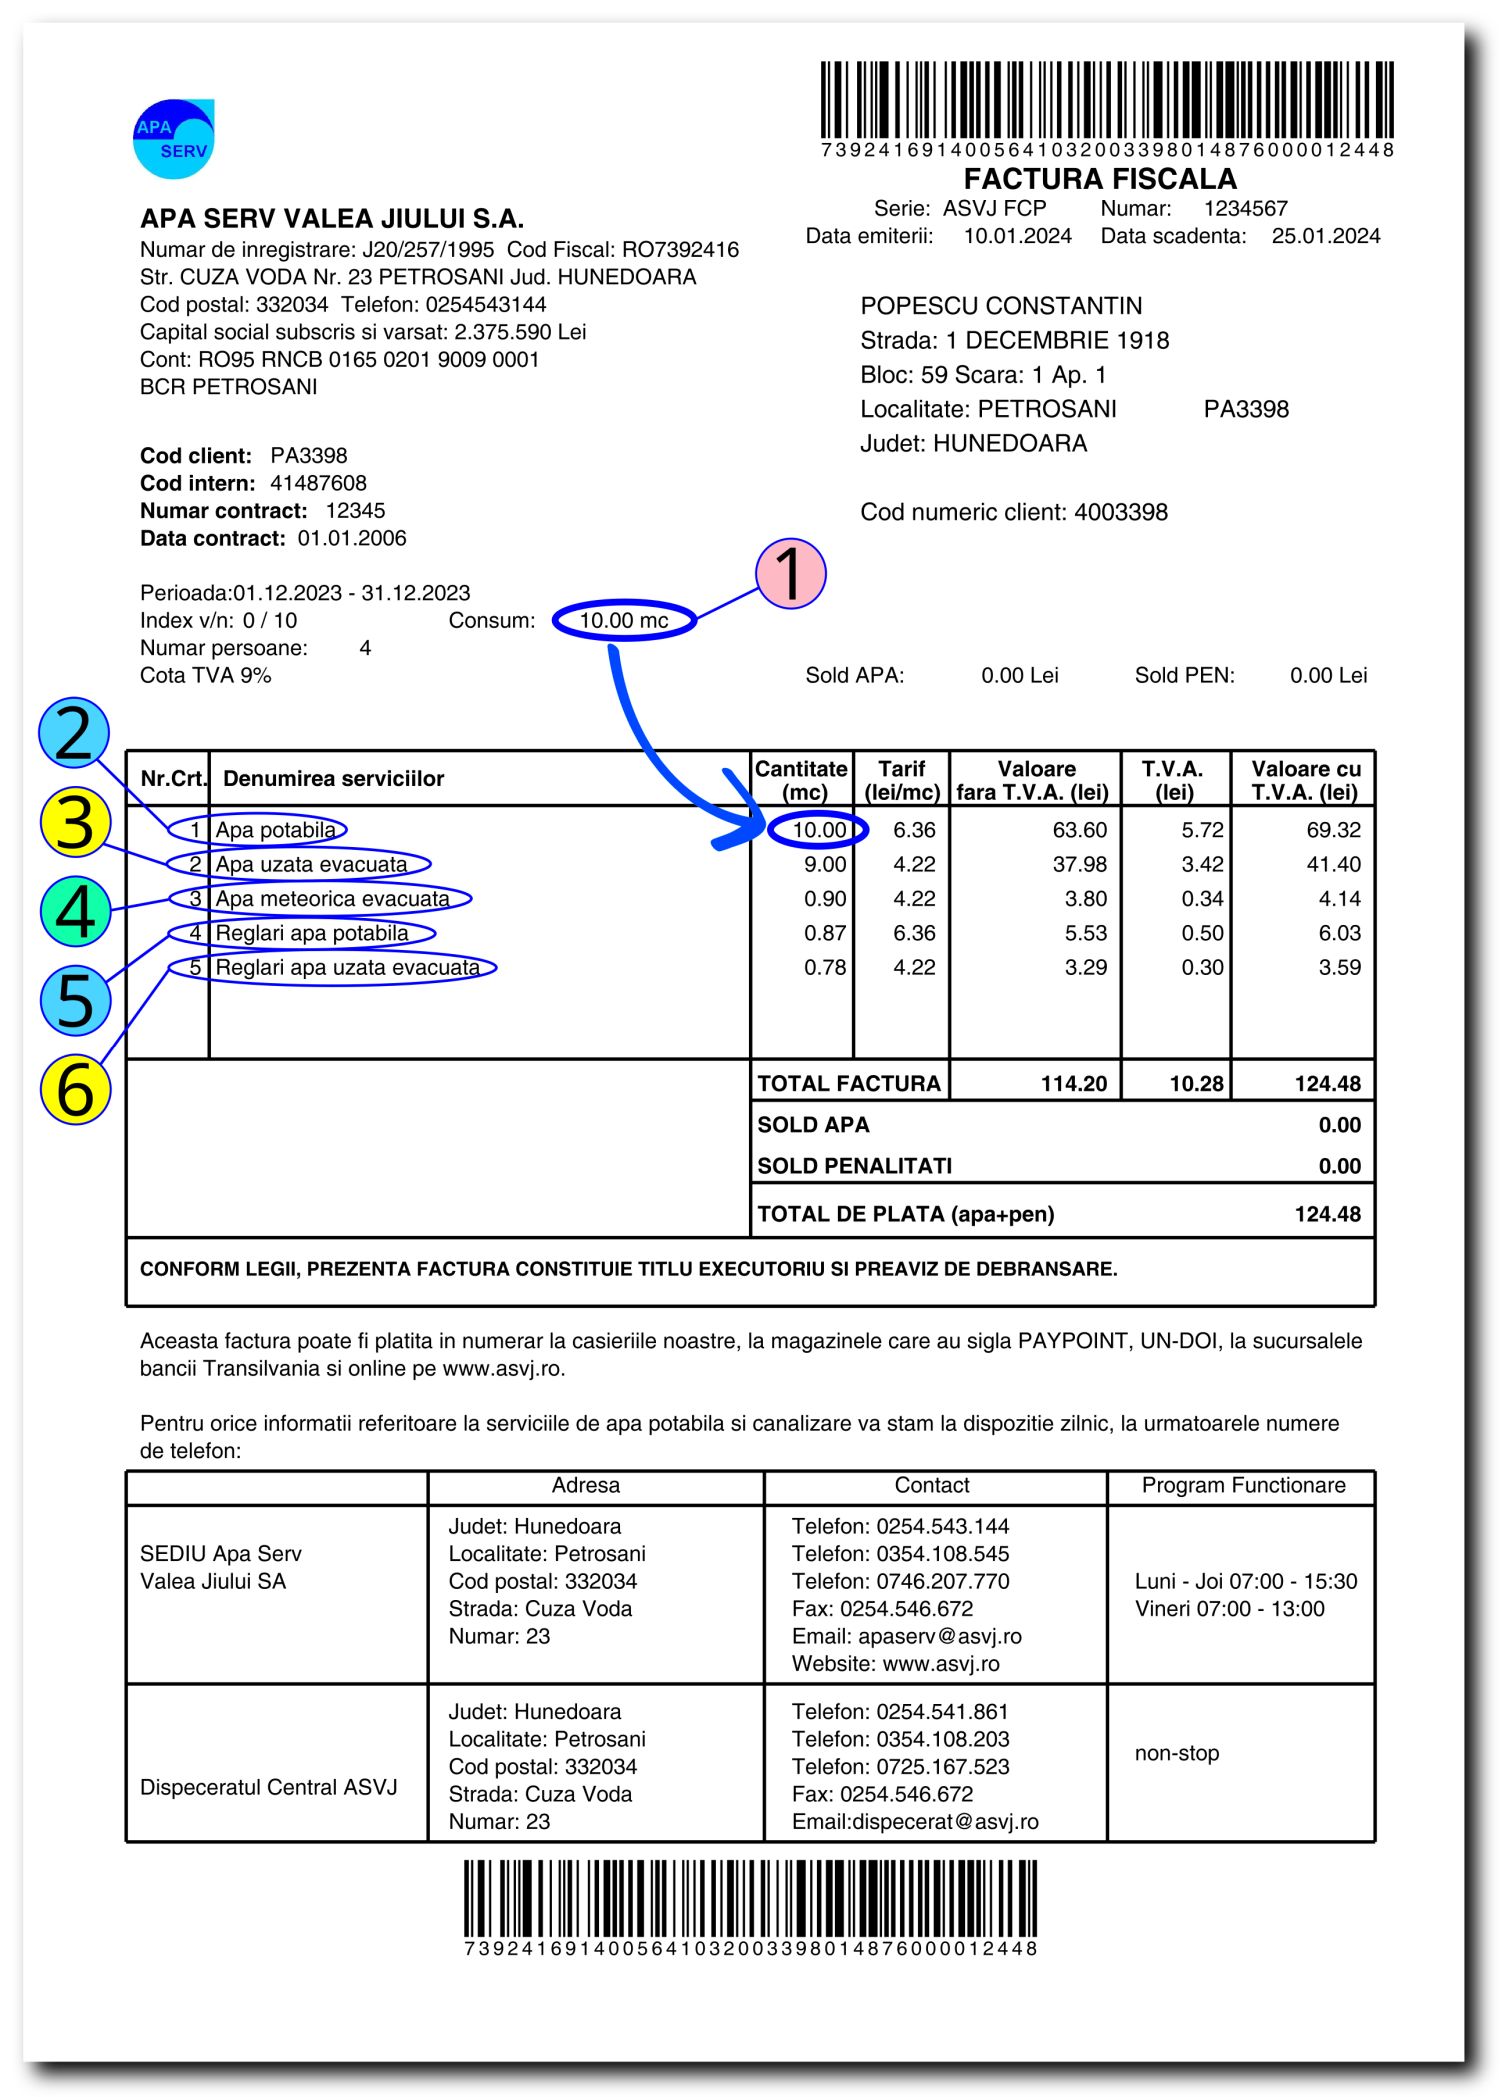This screenshot has height=2097, width=1500.
Task: Click Cod numeric client 4003398
Action: (1014, 512)
